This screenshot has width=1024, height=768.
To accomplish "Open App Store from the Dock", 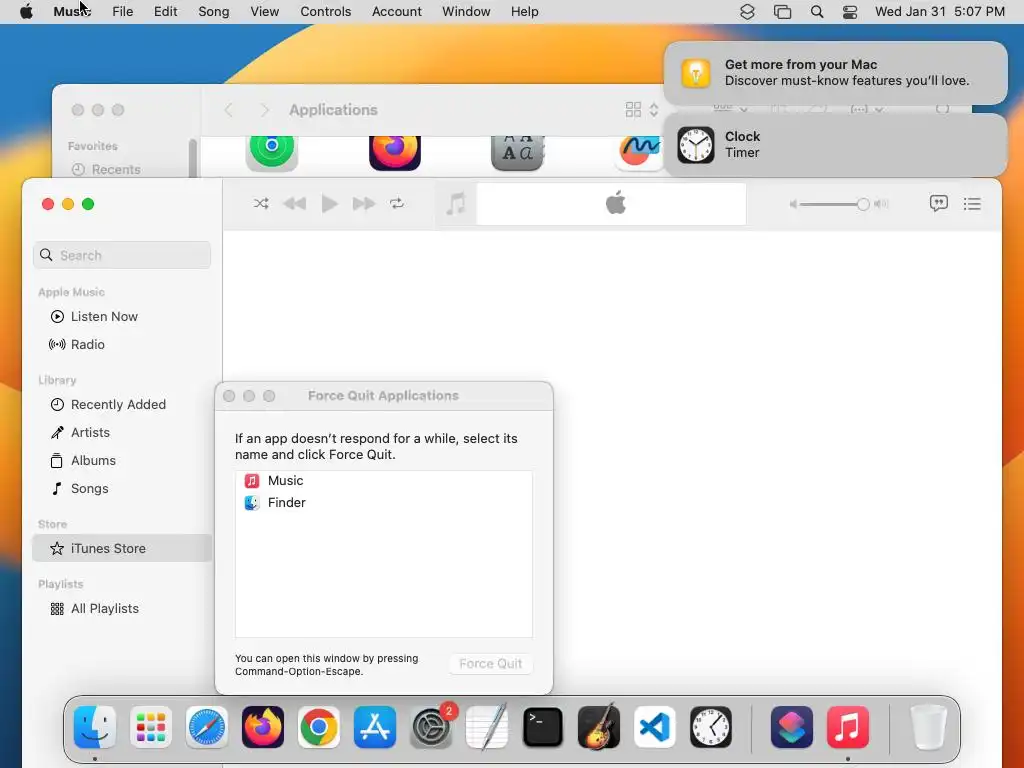I will 375,727.
